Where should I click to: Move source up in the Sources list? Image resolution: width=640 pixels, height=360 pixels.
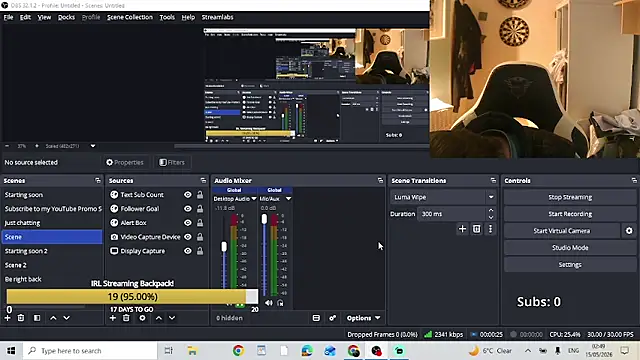158,318
